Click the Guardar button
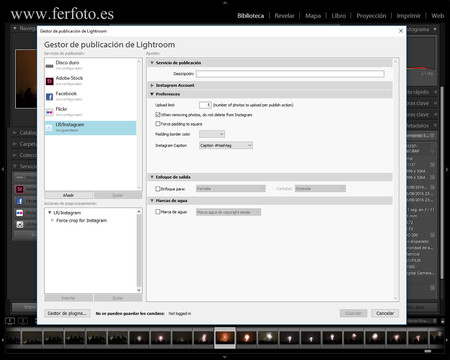 [353, 313]
